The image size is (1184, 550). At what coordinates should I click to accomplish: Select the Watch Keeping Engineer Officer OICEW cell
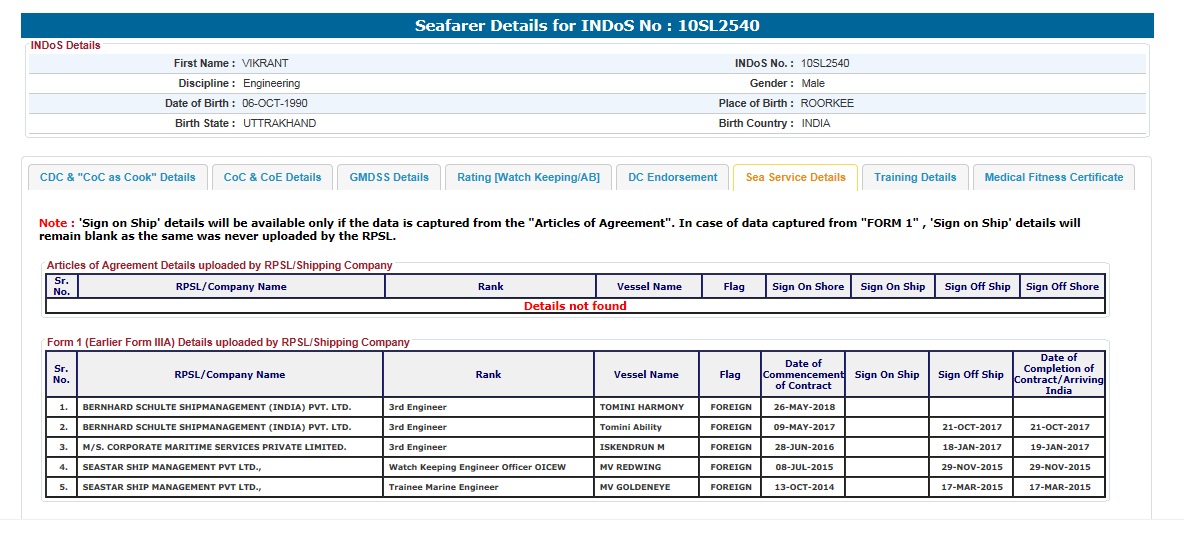tap(477, 467)
